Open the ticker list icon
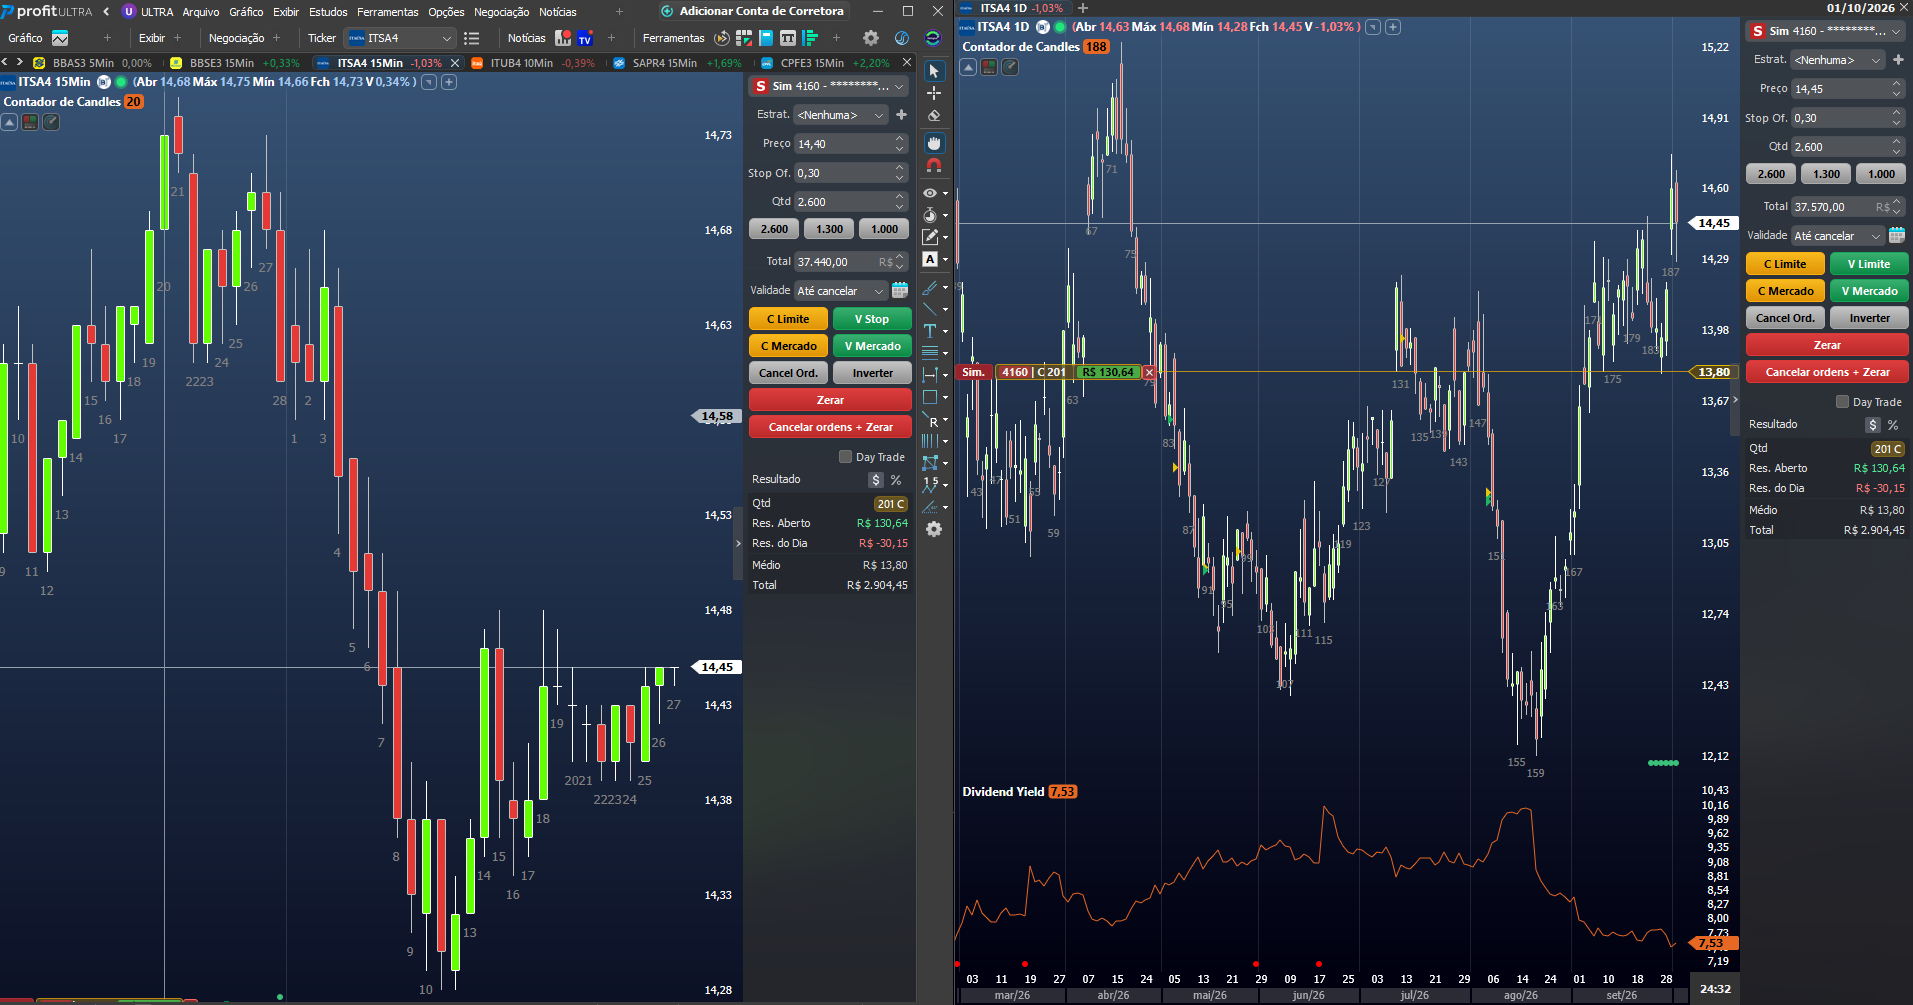Image resolution: width=1913 pixels, height=1005 pixels. point(472,38)
